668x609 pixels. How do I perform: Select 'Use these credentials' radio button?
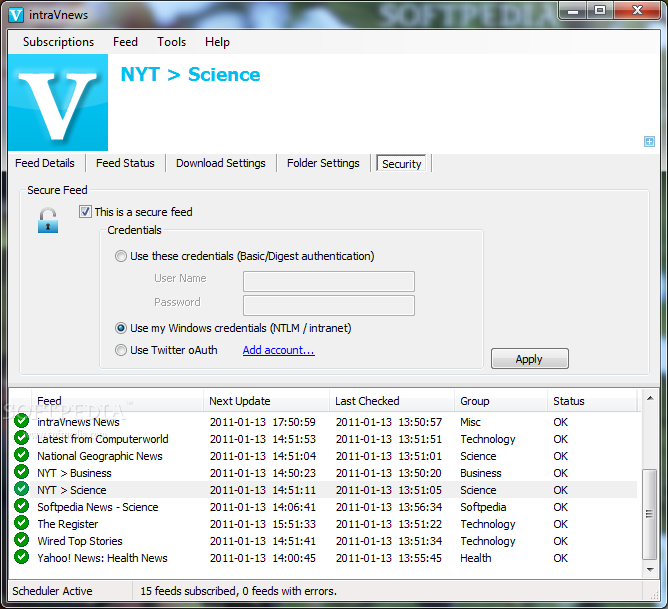121,256
